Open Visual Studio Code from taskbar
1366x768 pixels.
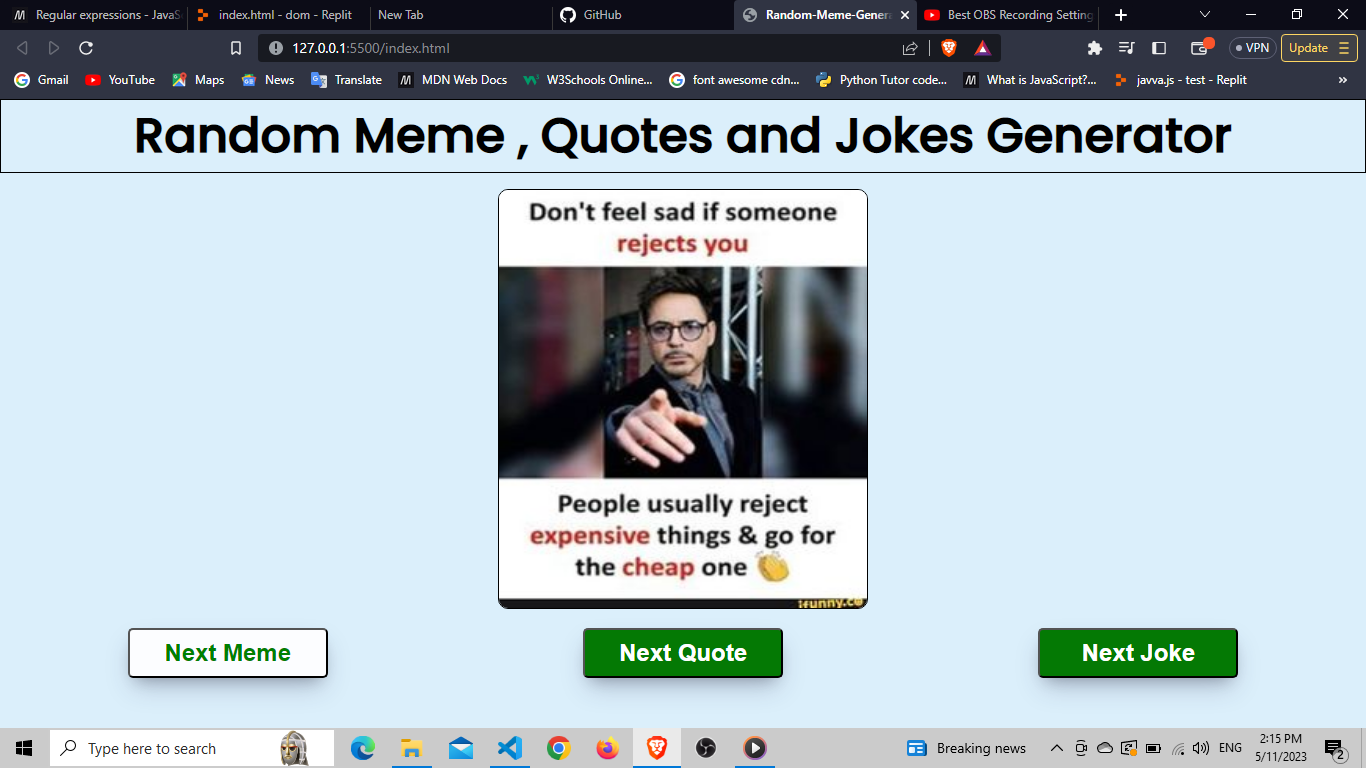[510, 748]
